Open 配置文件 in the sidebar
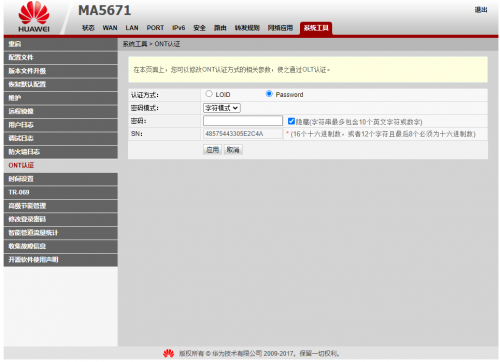This screenshot has width=500, height=362. pos(61,57)
